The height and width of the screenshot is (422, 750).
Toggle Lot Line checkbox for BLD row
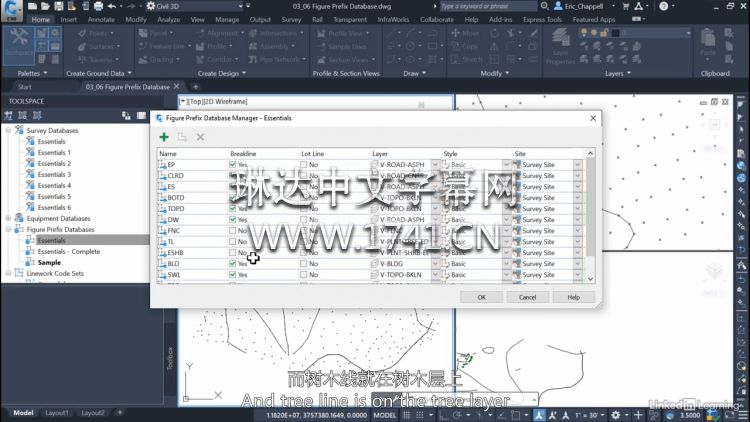pyautogui.click(x=304, y=264)
